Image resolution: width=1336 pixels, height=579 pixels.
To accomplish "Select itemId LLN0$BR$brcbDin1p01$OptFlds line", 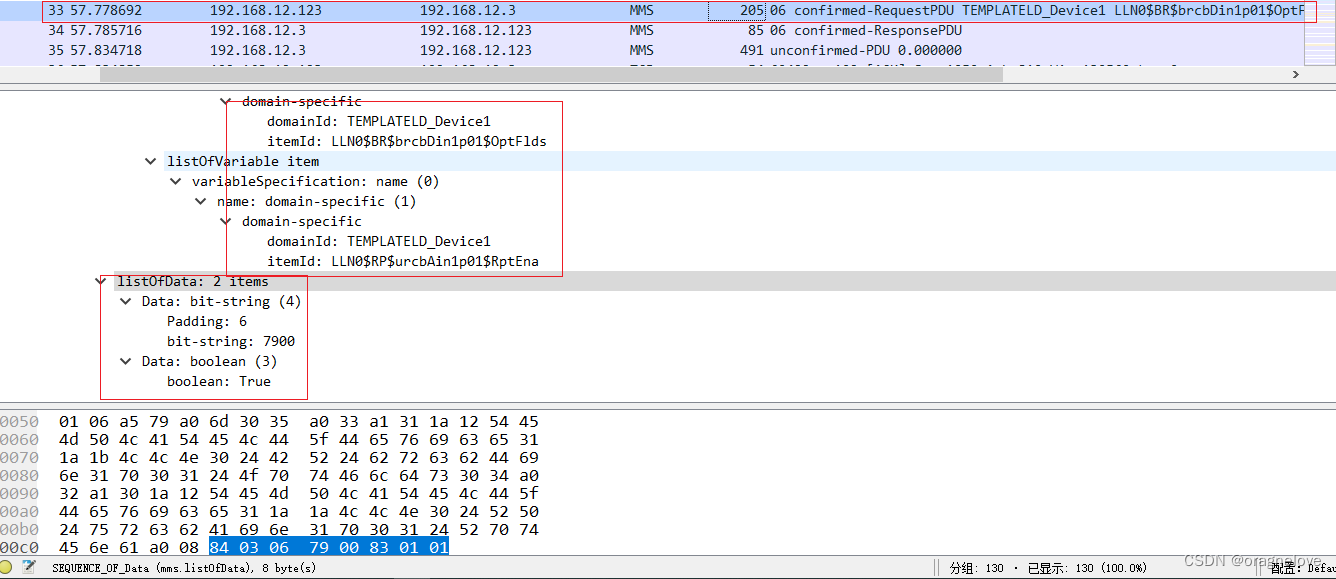I will 406,141.
